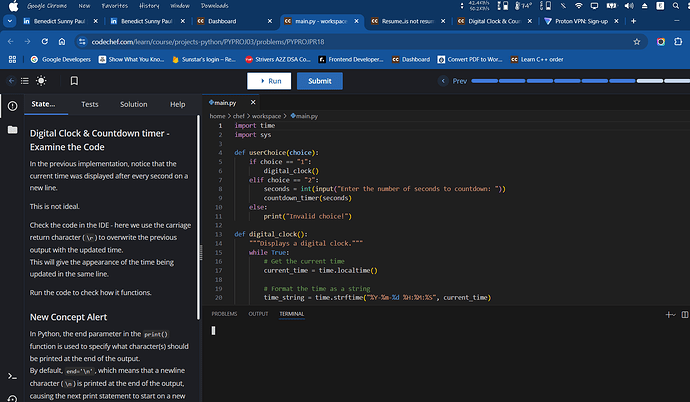Open Frontend Developer bookmark

351,59
